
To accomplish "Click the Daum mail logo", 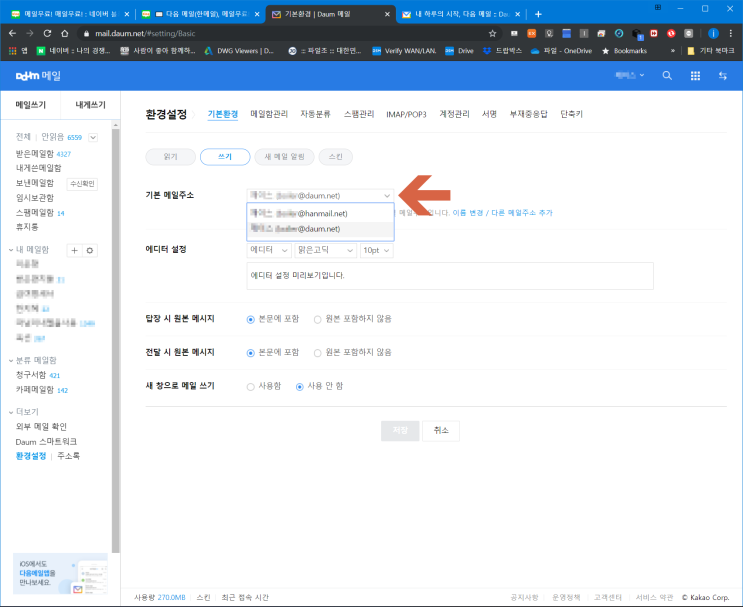I will [38, 76].
